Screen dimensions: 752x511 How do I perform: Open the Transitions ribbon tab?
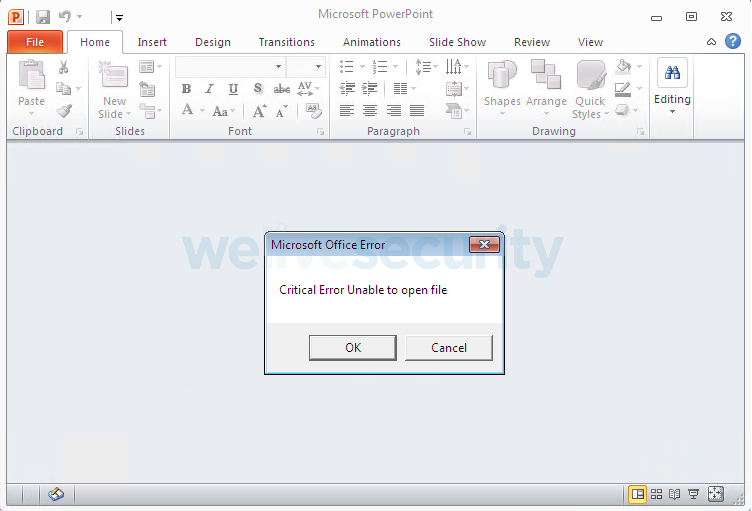(x=286, y=42)
